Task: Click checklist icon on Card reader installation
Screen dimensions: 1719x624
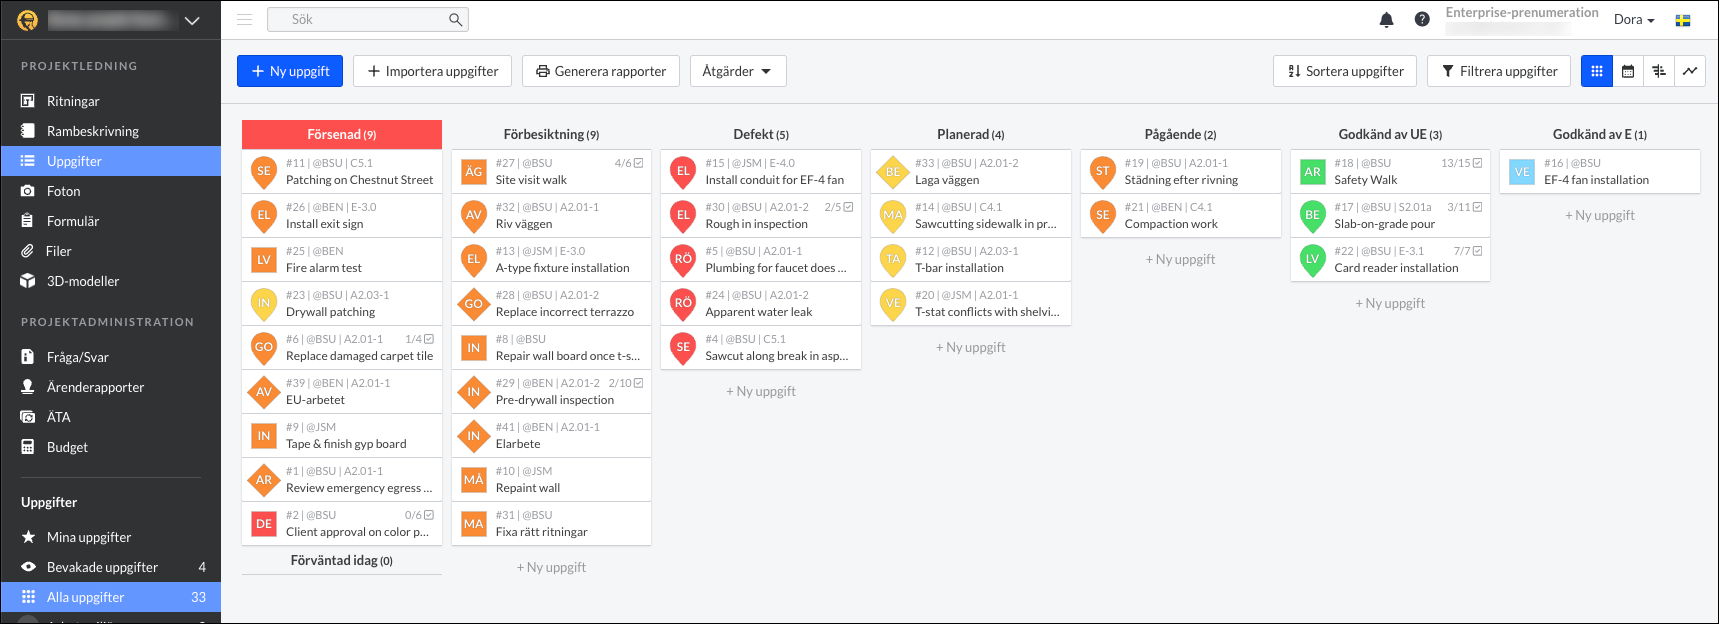Action: [x=1477, y=251]
